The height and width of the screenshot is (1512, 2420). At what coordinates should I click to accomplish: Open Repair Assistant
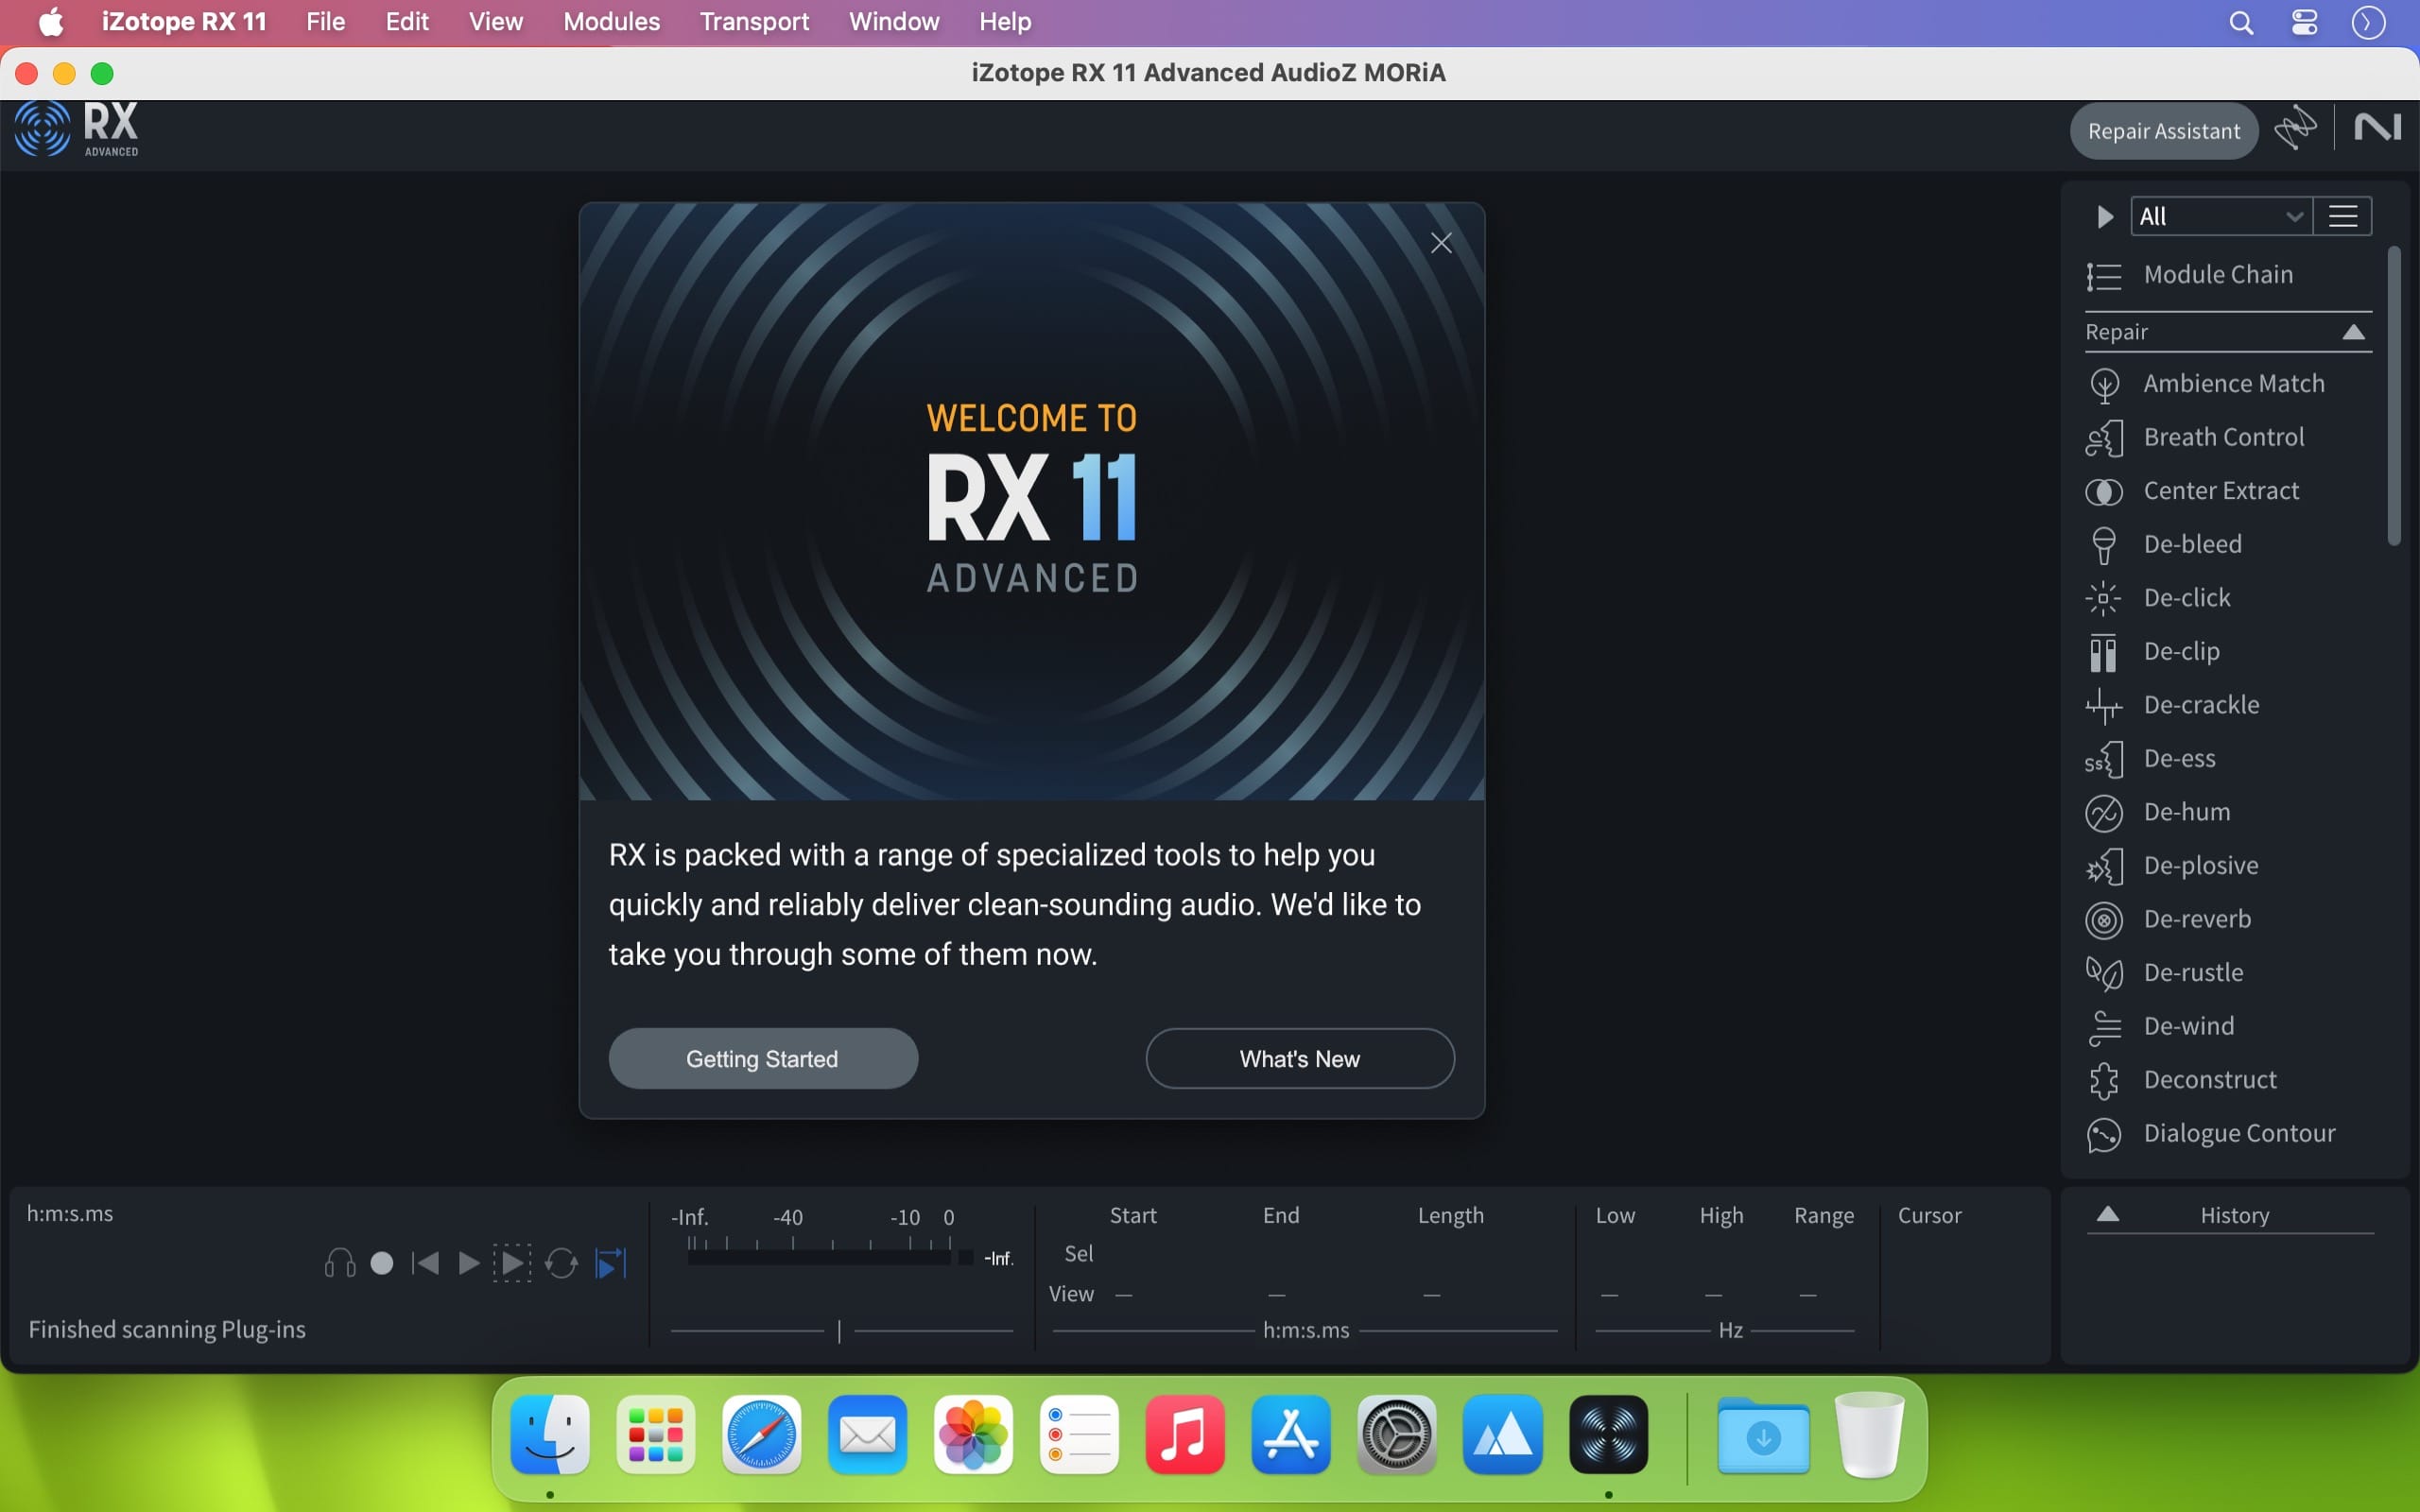(x=2164, y=131)
